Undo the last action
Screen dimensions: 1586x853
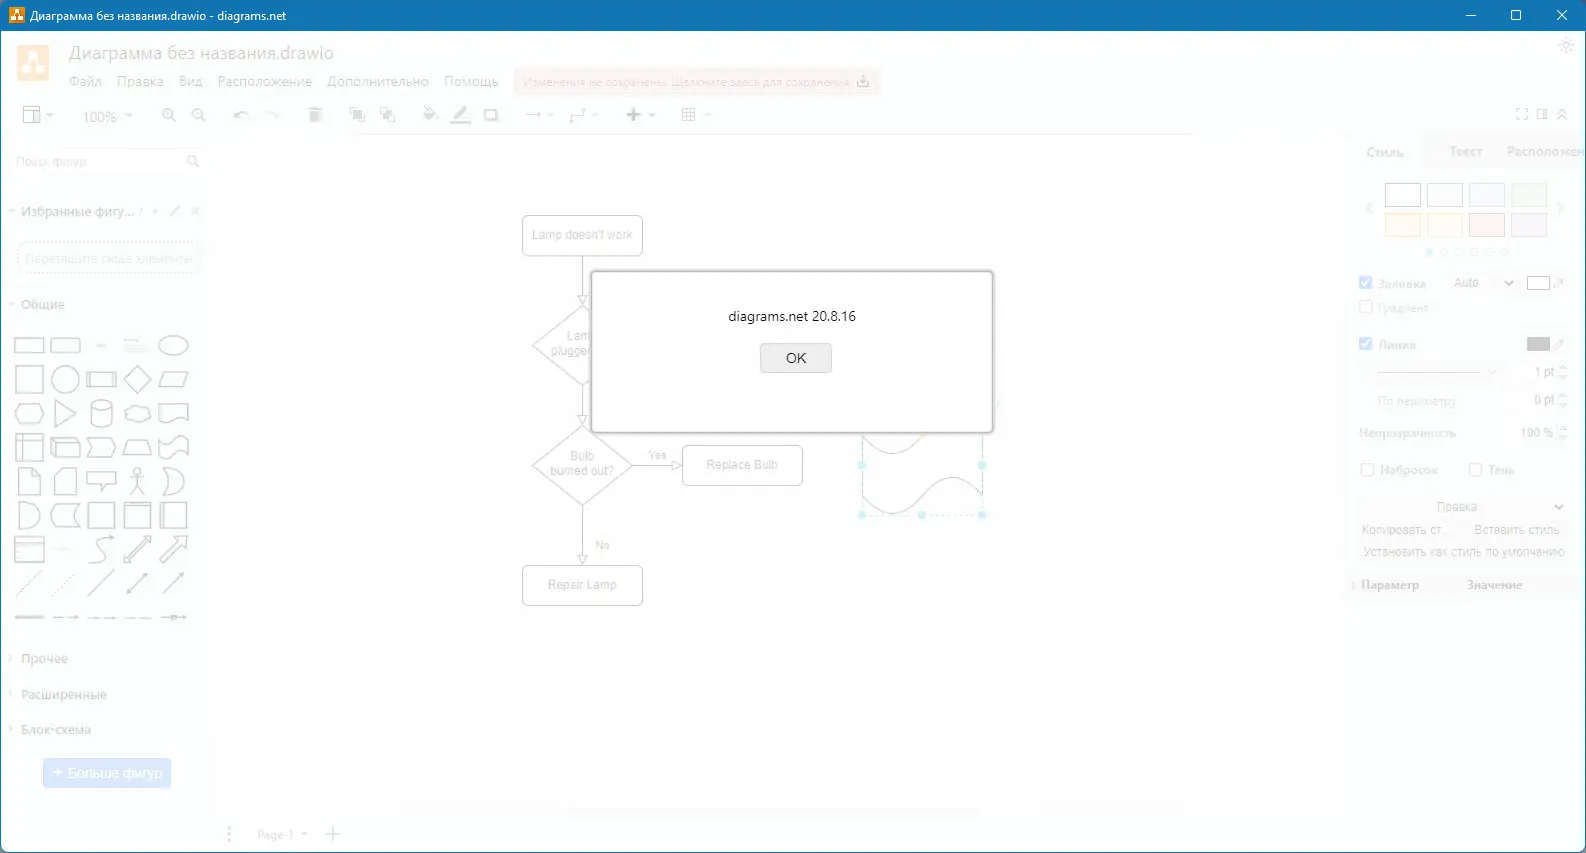point(241,115)
